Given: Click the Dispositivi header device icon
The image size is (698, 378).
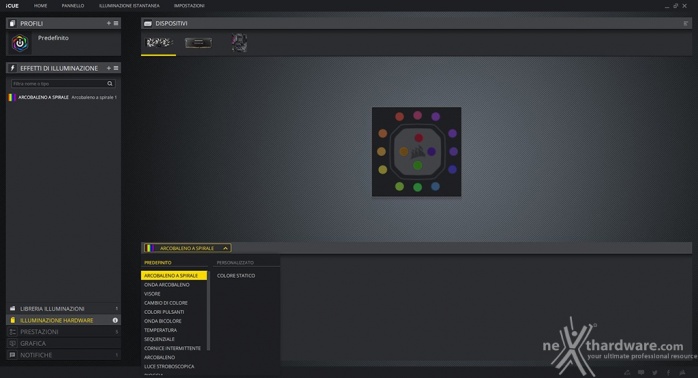Looking at the screenshot, I should pyautogui.click(x=148, y=23).
